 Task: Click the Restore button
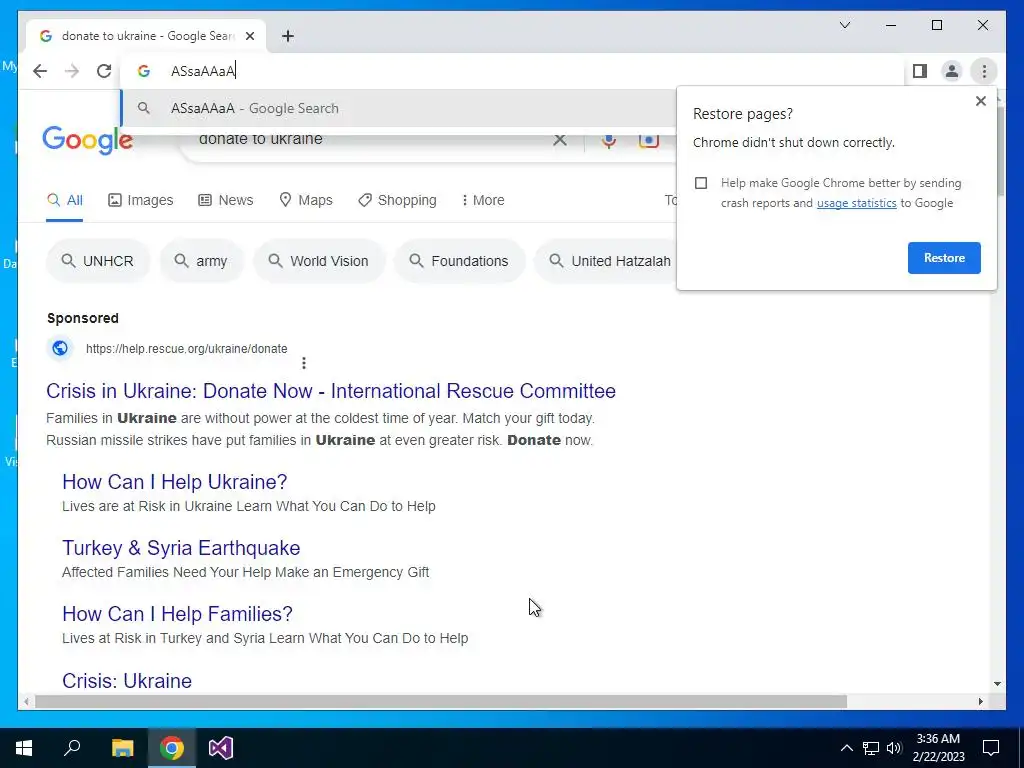[944, 258]
